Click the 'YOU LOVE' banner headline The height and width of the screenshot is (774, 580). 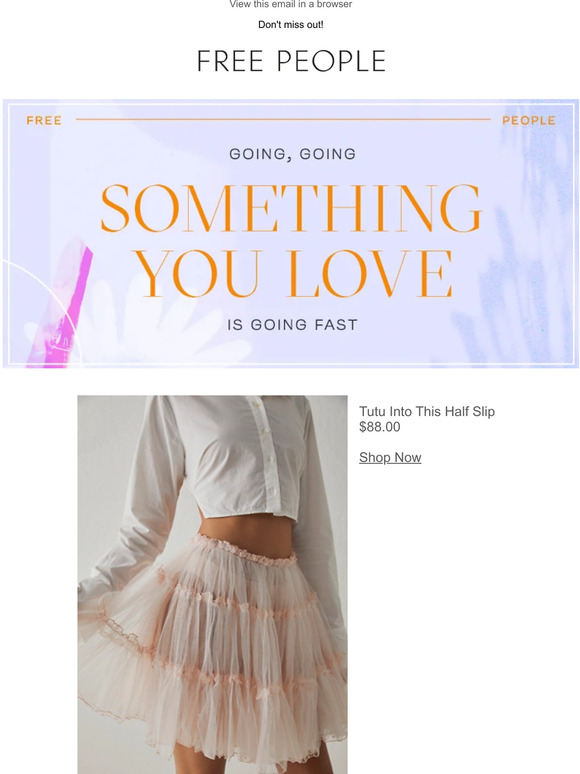tap(293, 273)
